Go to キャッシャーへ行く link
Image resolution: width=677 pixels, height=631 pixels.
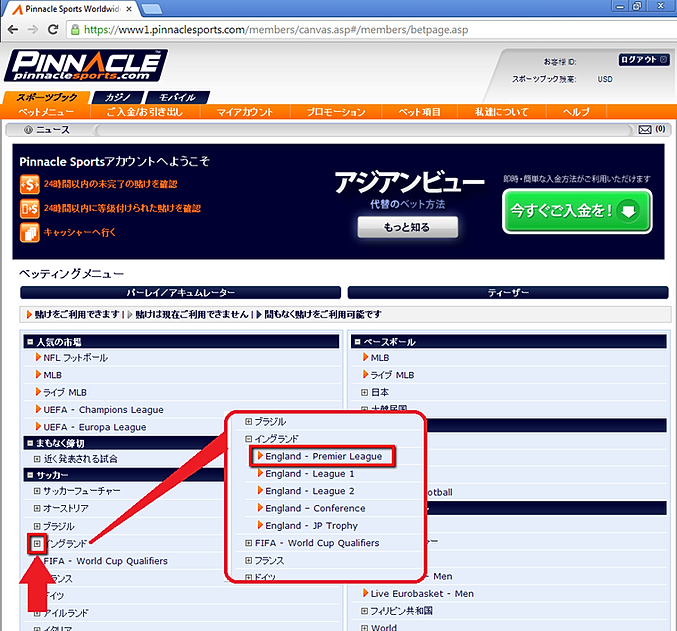pyautogui.click(x=80, y=233)
